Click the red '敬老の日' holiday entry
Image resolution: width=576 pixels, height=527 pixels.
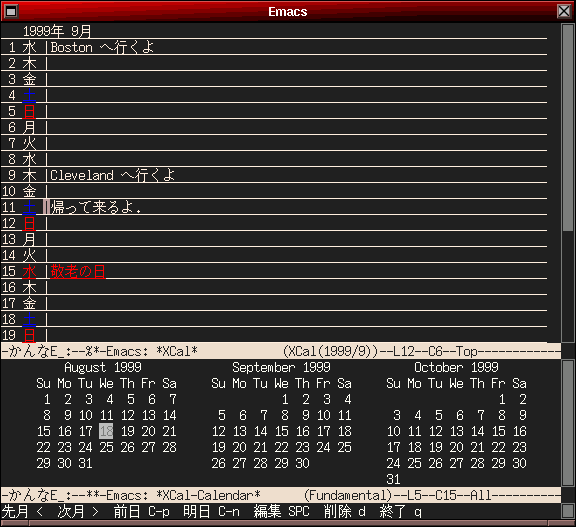point(78,271)
